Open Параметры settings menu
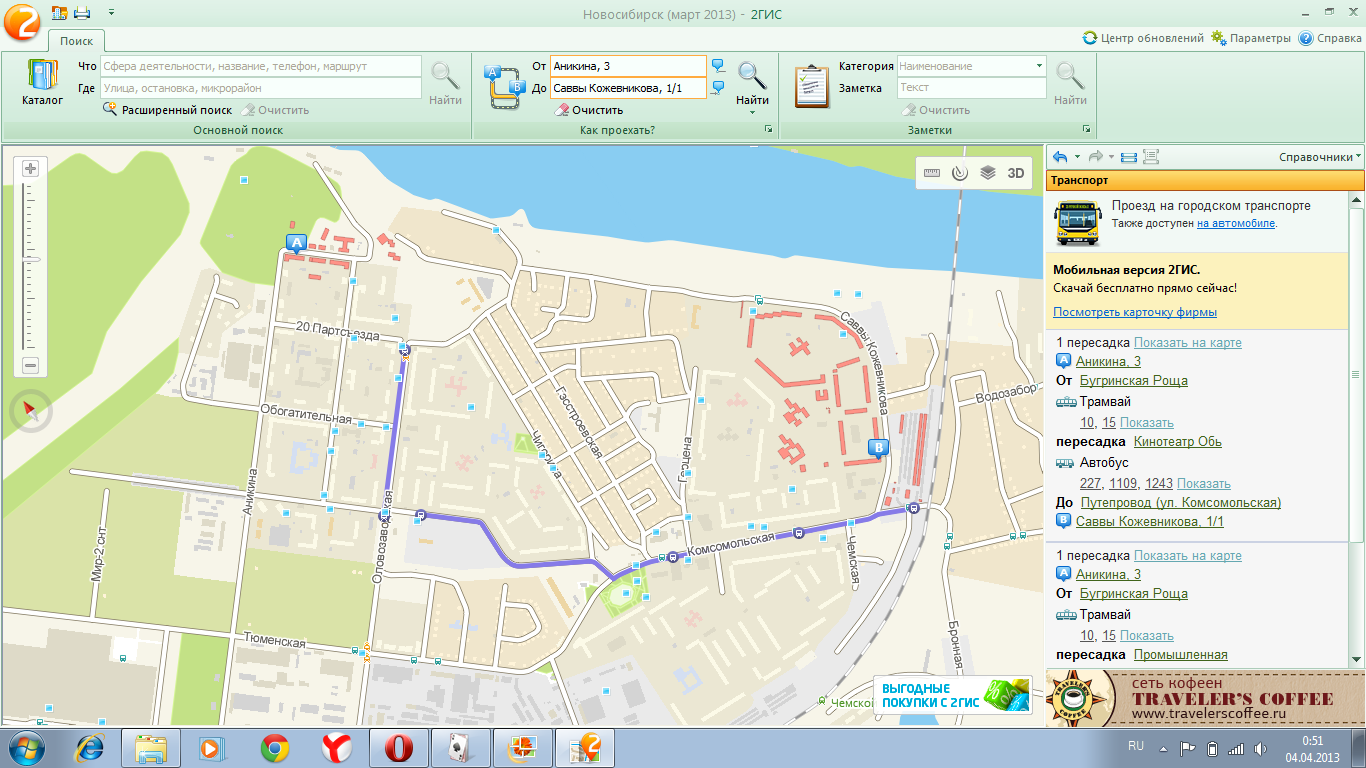This screenshot has width=1366, height=768. coord(1252,38)
